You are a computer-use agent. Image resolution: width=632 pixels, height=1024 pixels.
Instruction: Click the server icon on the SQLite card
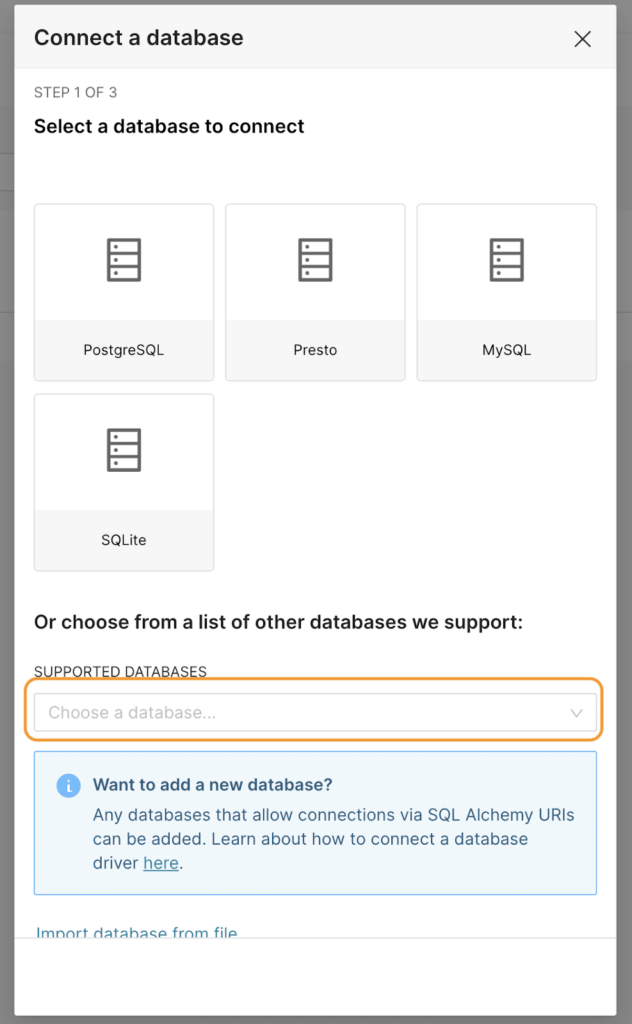pos(124,450)
